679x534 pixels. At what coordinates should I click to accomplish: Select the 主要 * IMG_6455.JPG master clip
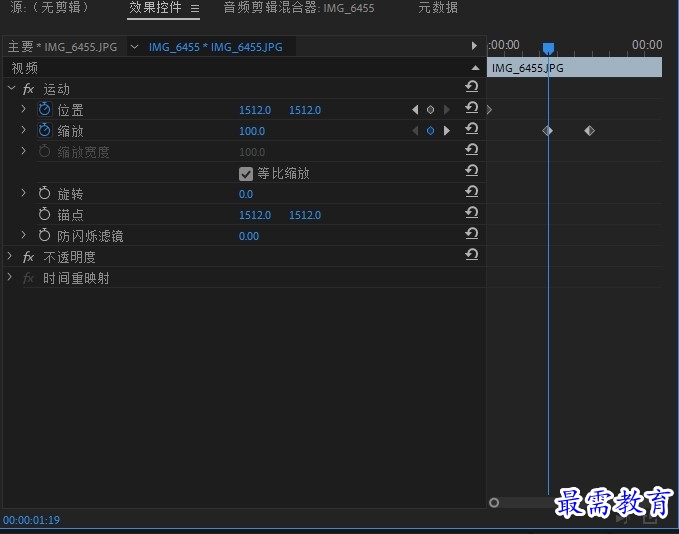pos(62,47)
